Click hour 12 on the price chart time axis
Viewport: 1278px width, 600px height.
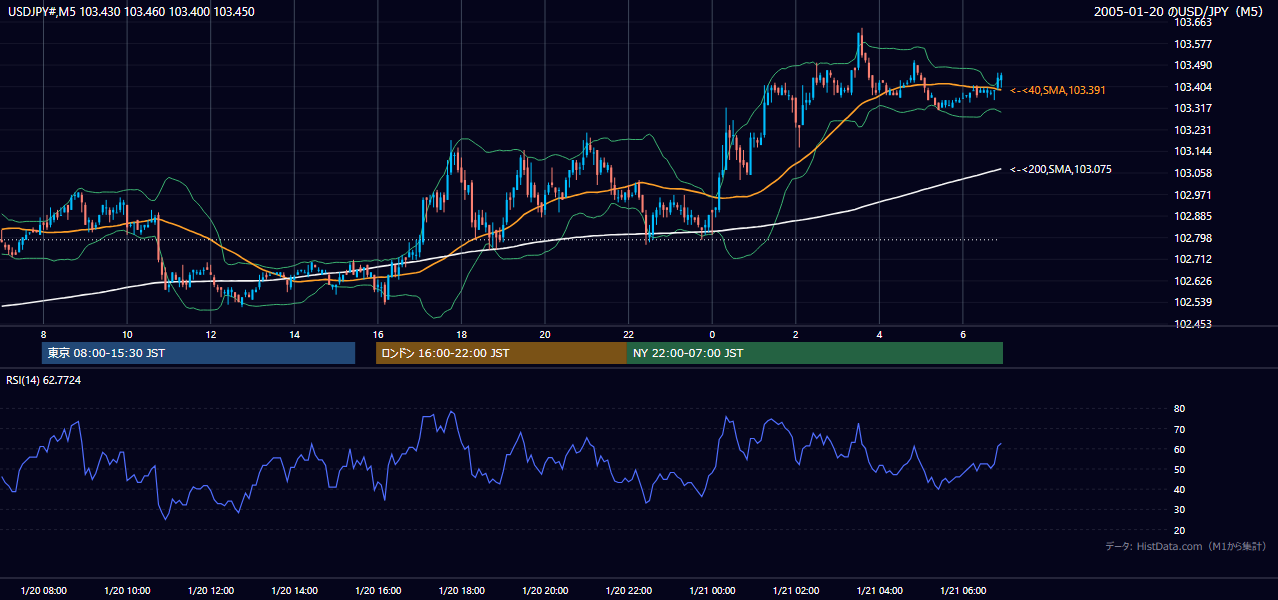[210, 334]
